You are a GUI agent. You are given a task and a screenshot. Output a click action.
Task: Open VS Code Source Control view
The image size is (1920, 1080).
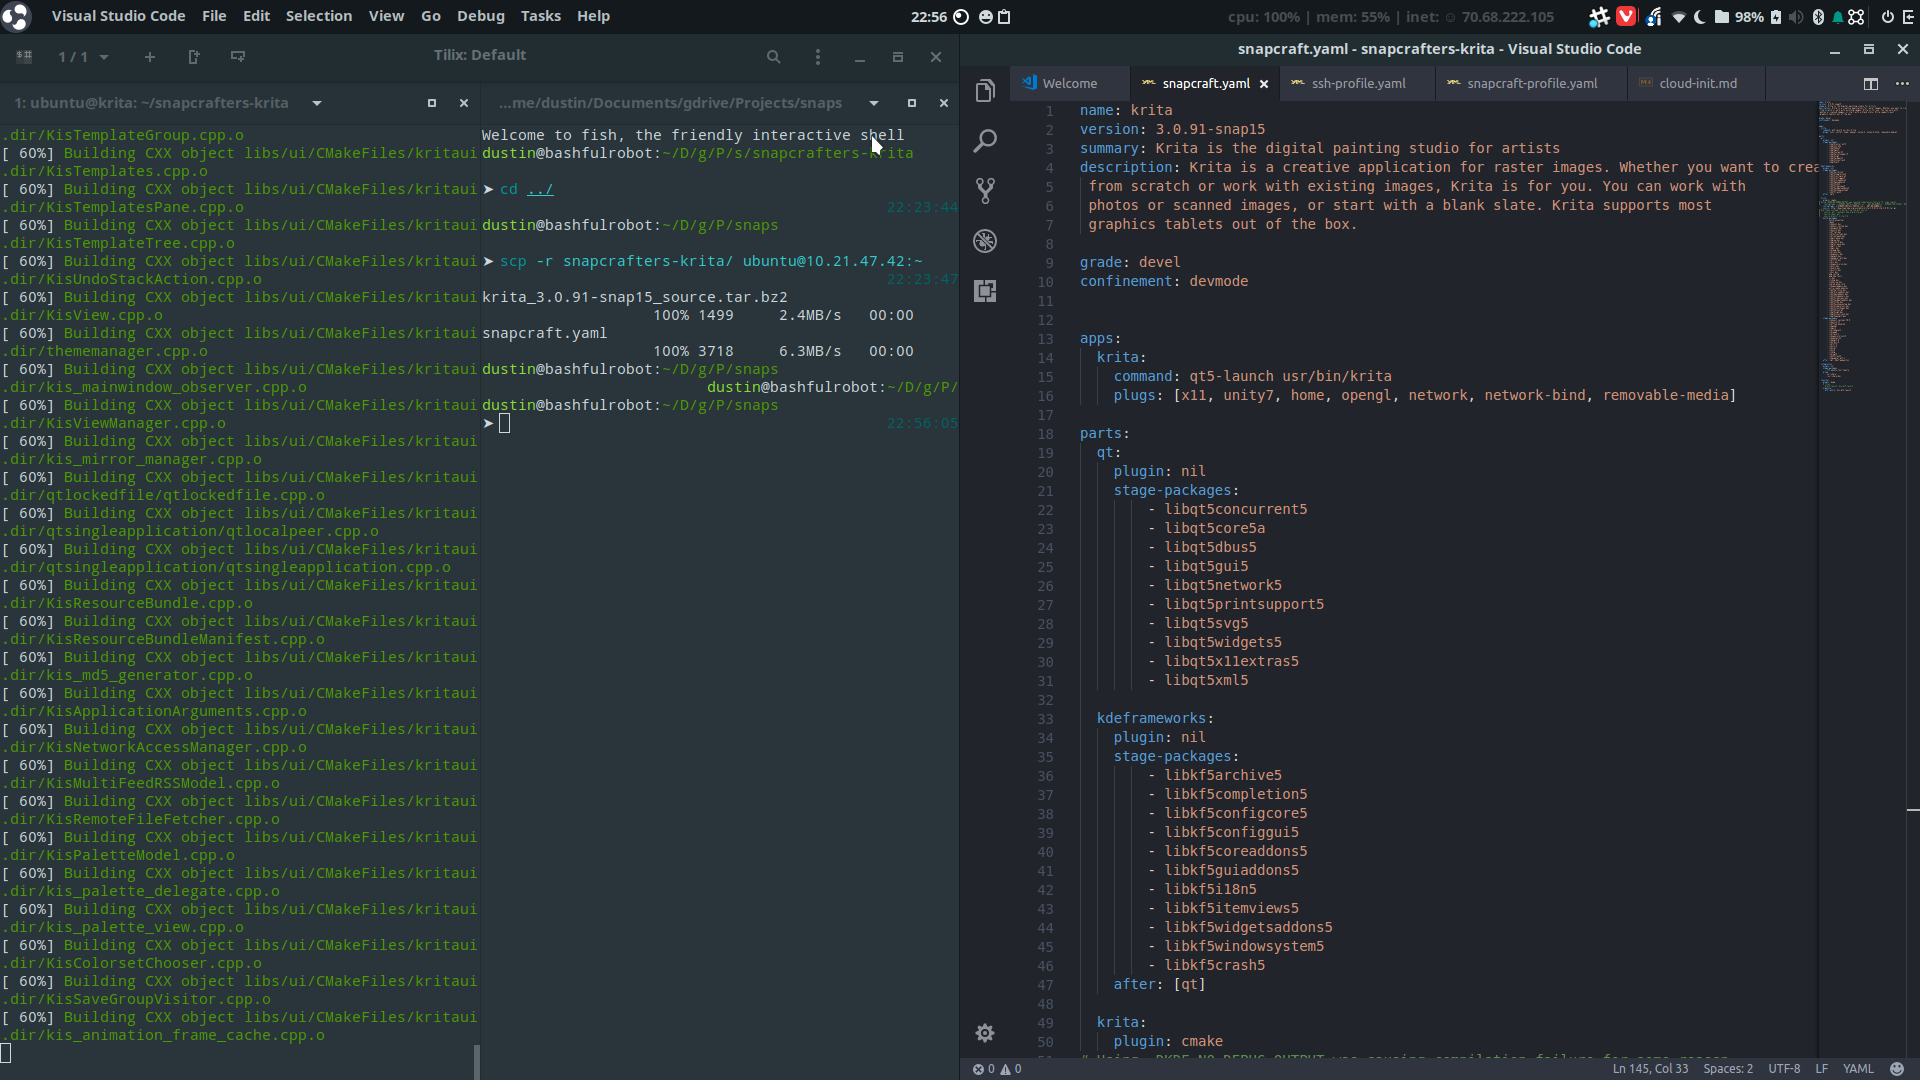pos(985,191)
